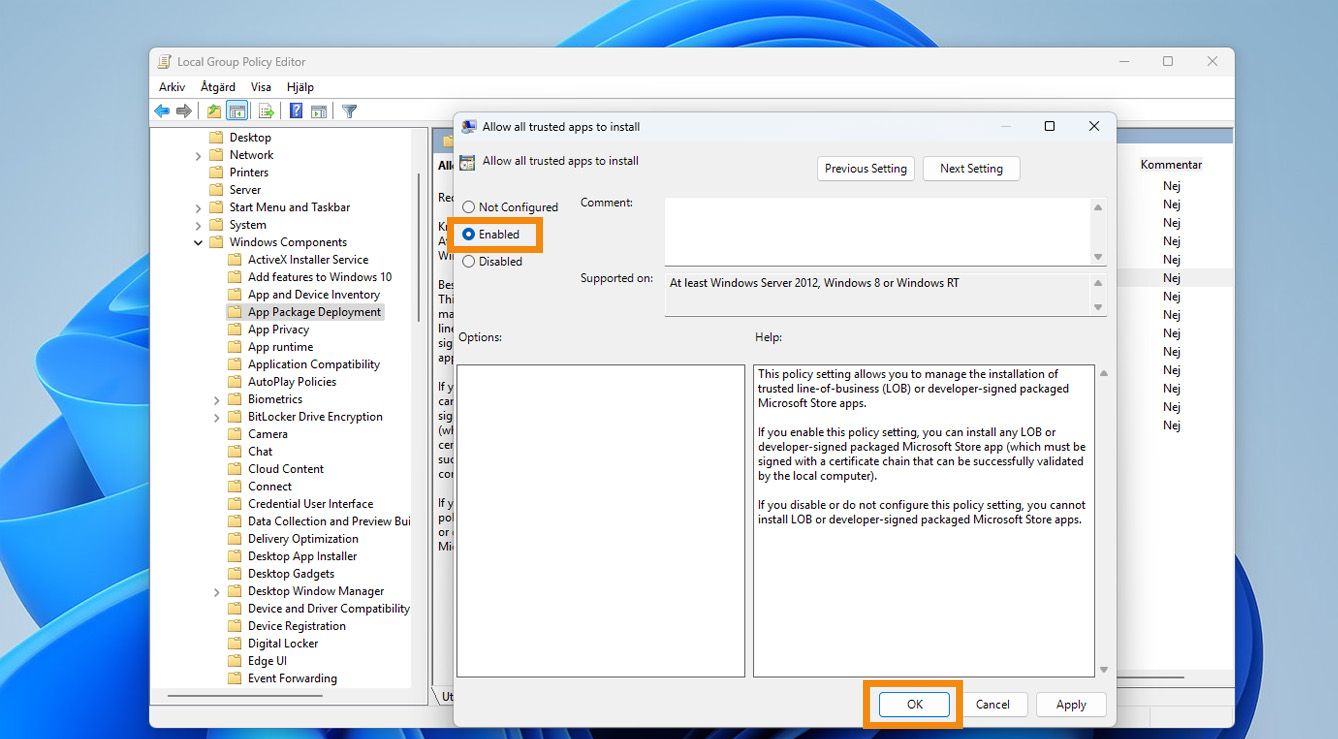Select the Enabled radio button
The width and height of the screenshot is (1338, 739).
click(x=469, y=234)
